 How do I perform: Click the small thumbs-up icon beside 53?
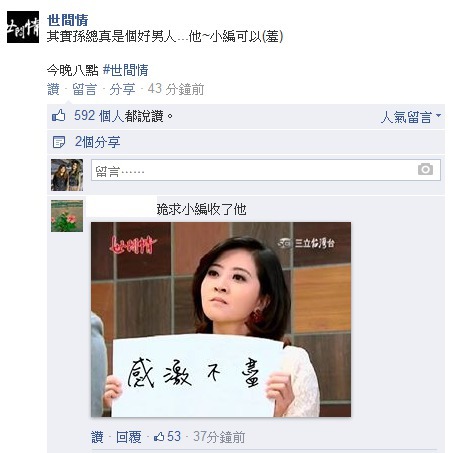coord(159,436)
